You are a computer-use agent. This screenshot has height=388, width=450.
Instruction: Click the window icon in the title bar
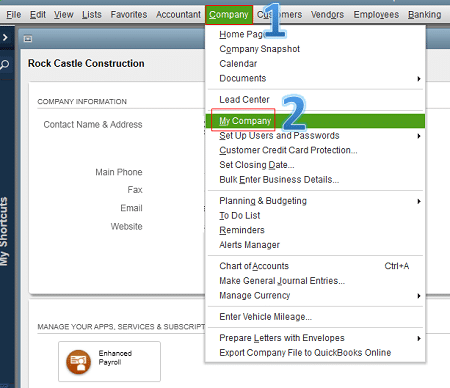(x=28, y=39)
